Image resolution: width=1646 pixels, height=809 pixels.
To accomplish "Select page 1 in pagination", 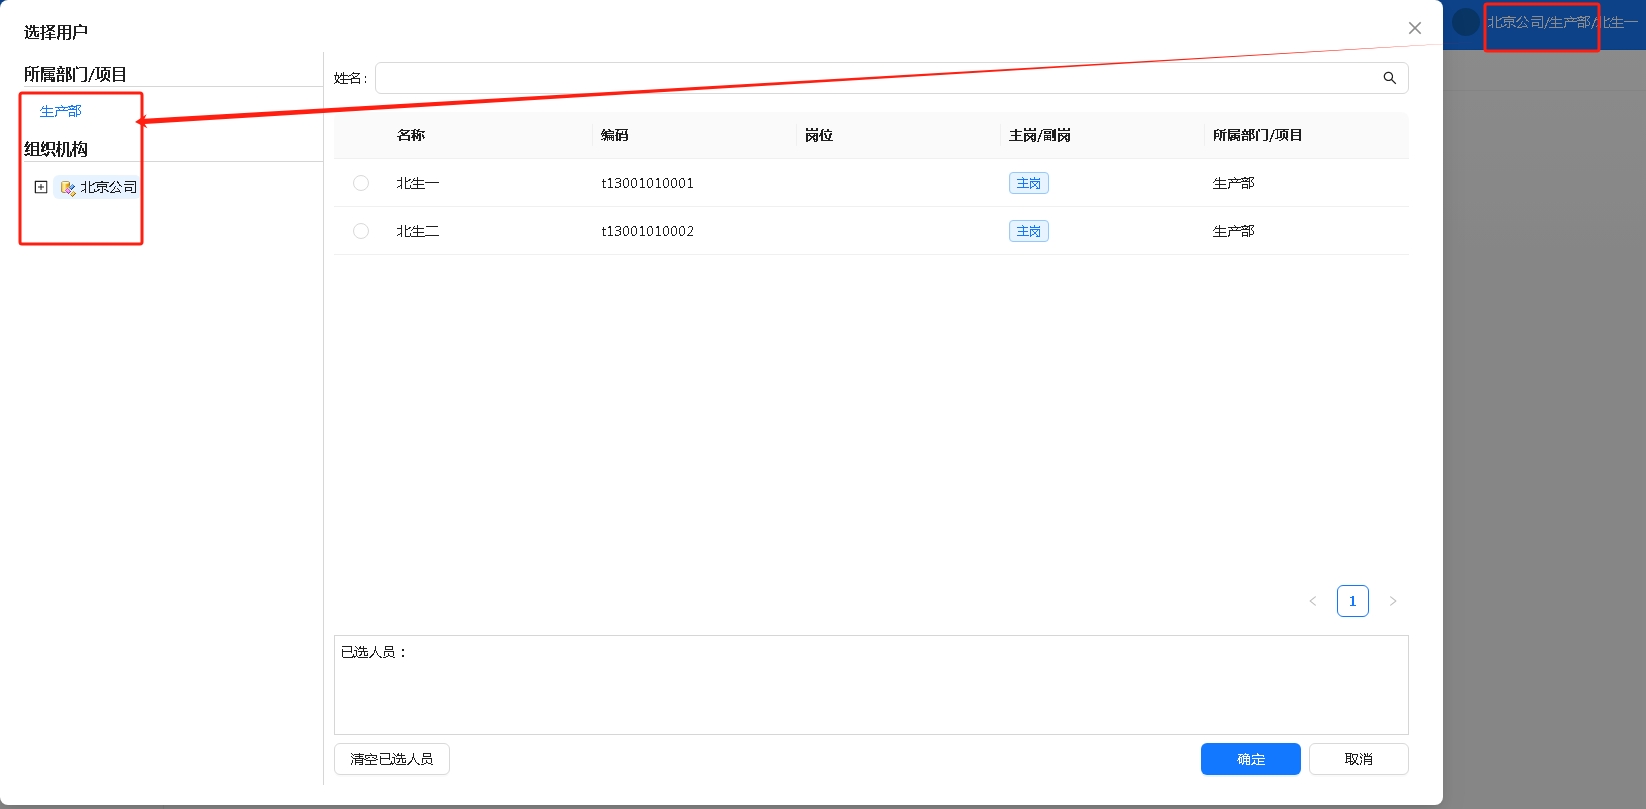I will click(x=1352, y=601).
